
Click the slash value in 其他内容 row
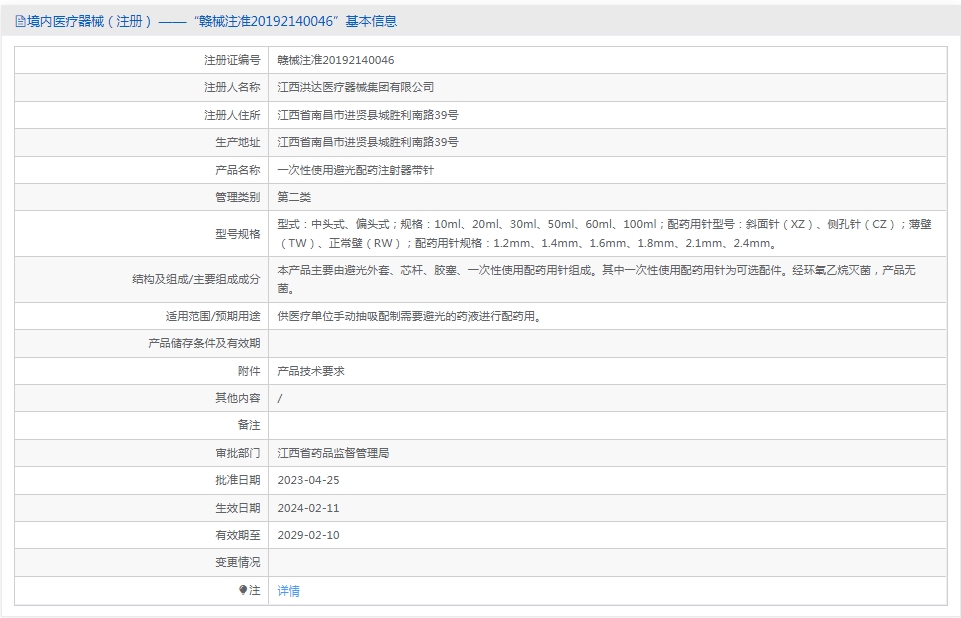point(280,399)
